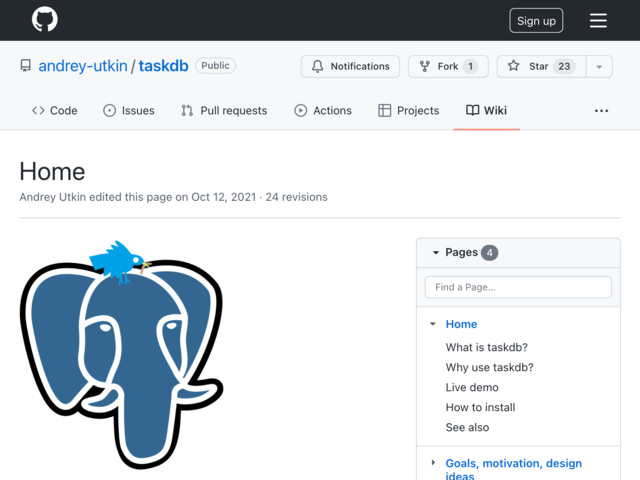Open the hamburger navigation menu

point(598,20)
